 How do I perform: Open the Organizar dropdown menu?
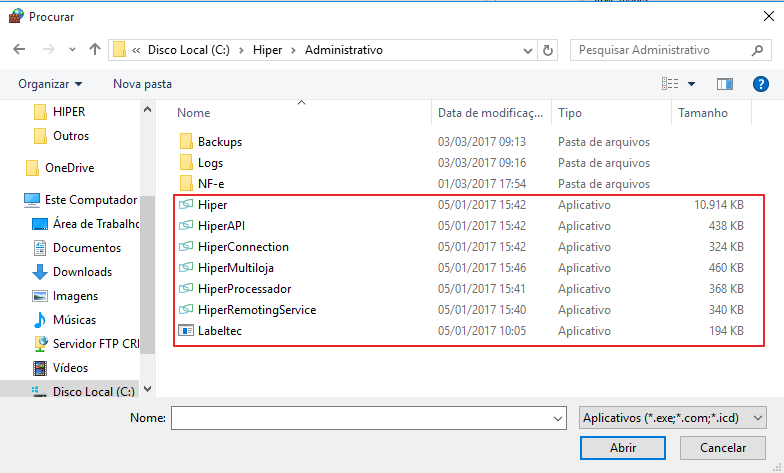point(50,84)
